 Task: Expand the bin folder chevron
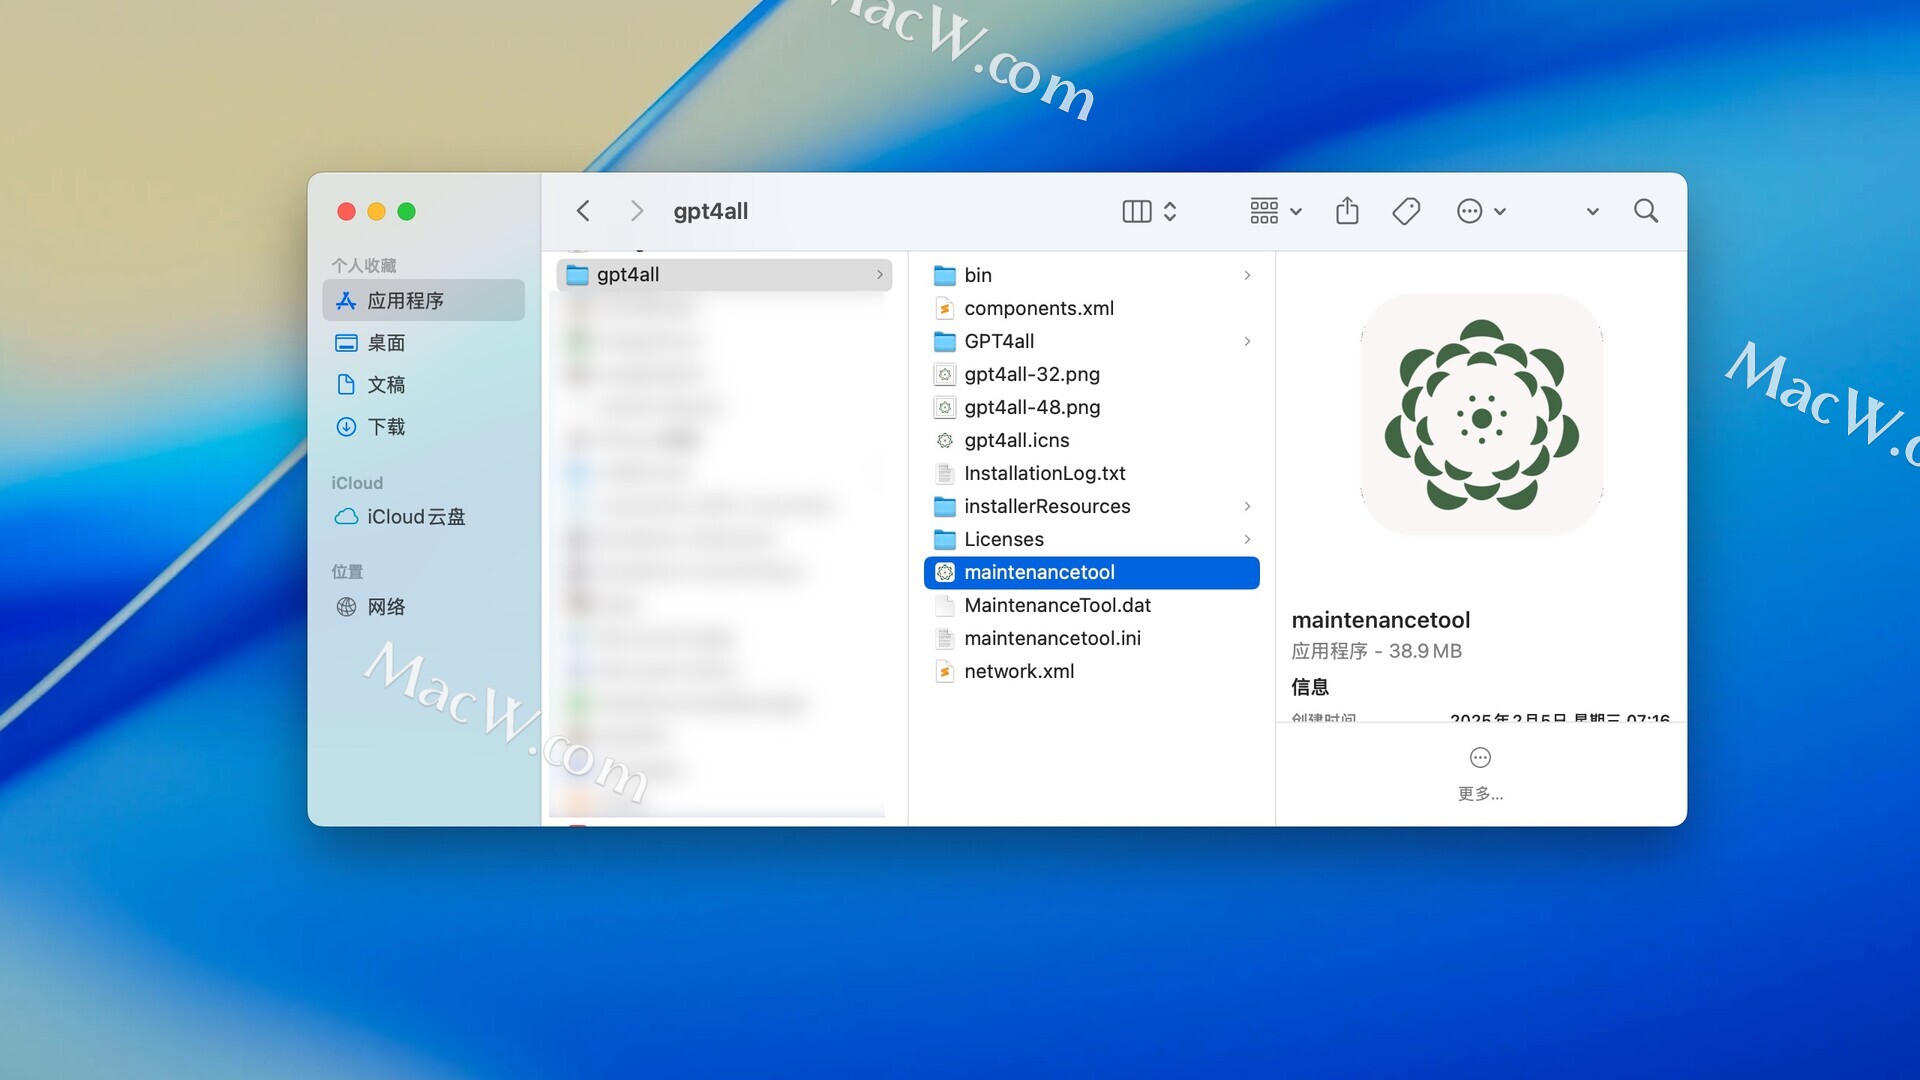coord(1247,275)
